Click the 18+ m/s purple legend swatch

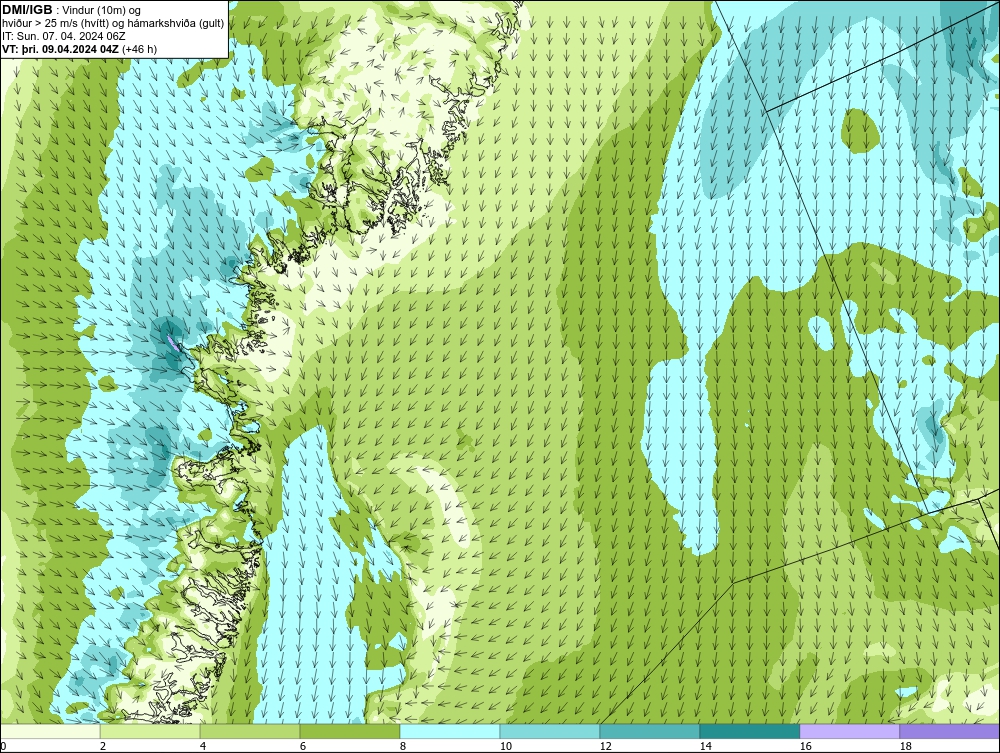(949, 731)
